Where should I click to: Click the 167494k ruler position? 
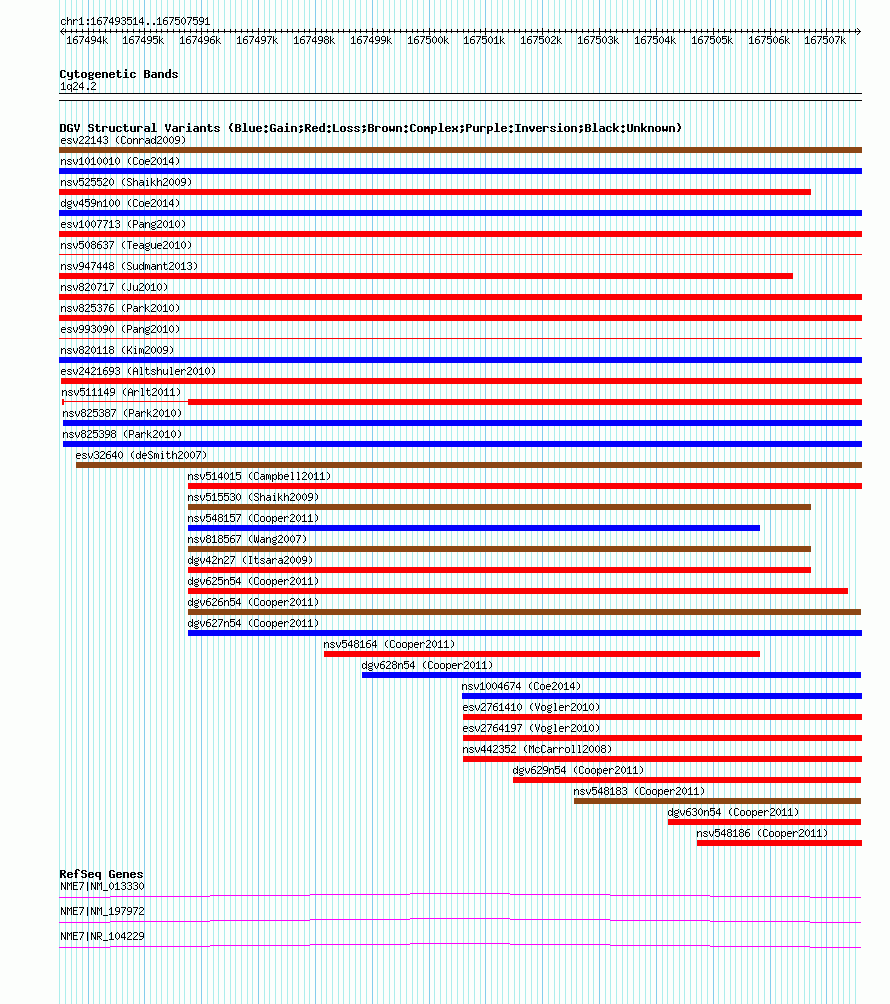pyautogui.click(x=87, y=40)
